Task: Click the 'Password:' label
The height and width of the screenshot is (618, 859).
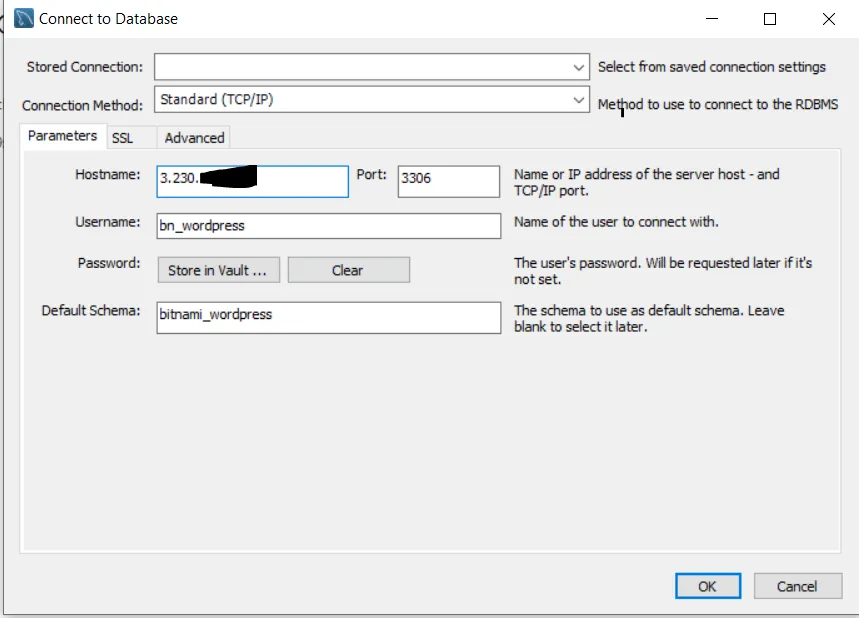Action: [108, 263]
